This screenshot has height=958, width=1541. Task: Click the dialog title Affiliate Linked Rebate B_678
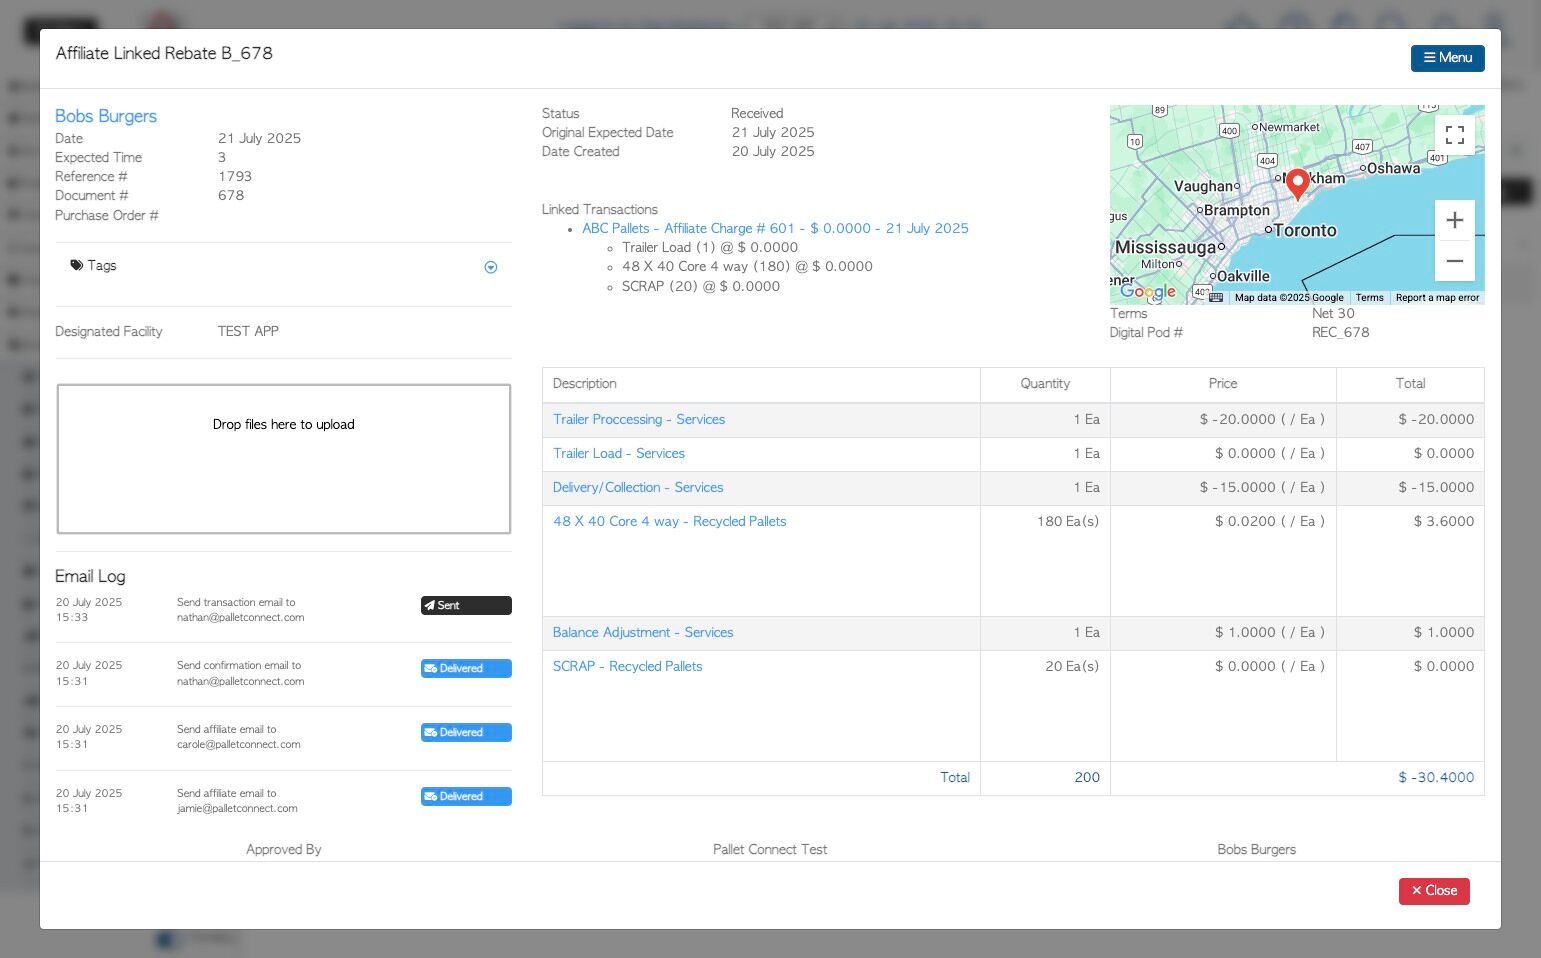pyautogui.click(x=164, y=53)
